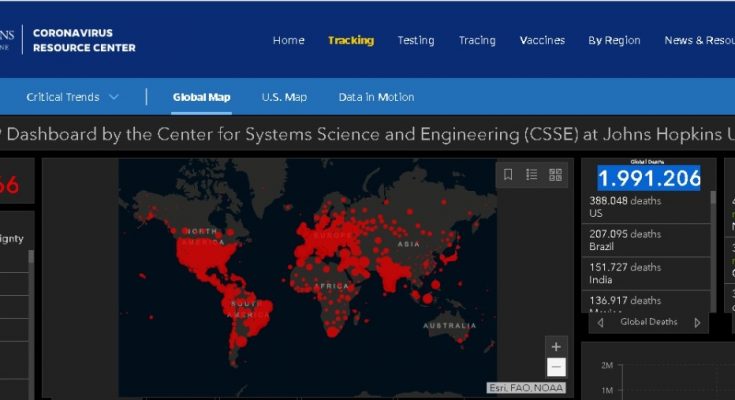The height and width of the screenshot is (400, 735).
Task: Select the US 388.048 deaths row
Action: pyautogui.click(x=646, y=207)
